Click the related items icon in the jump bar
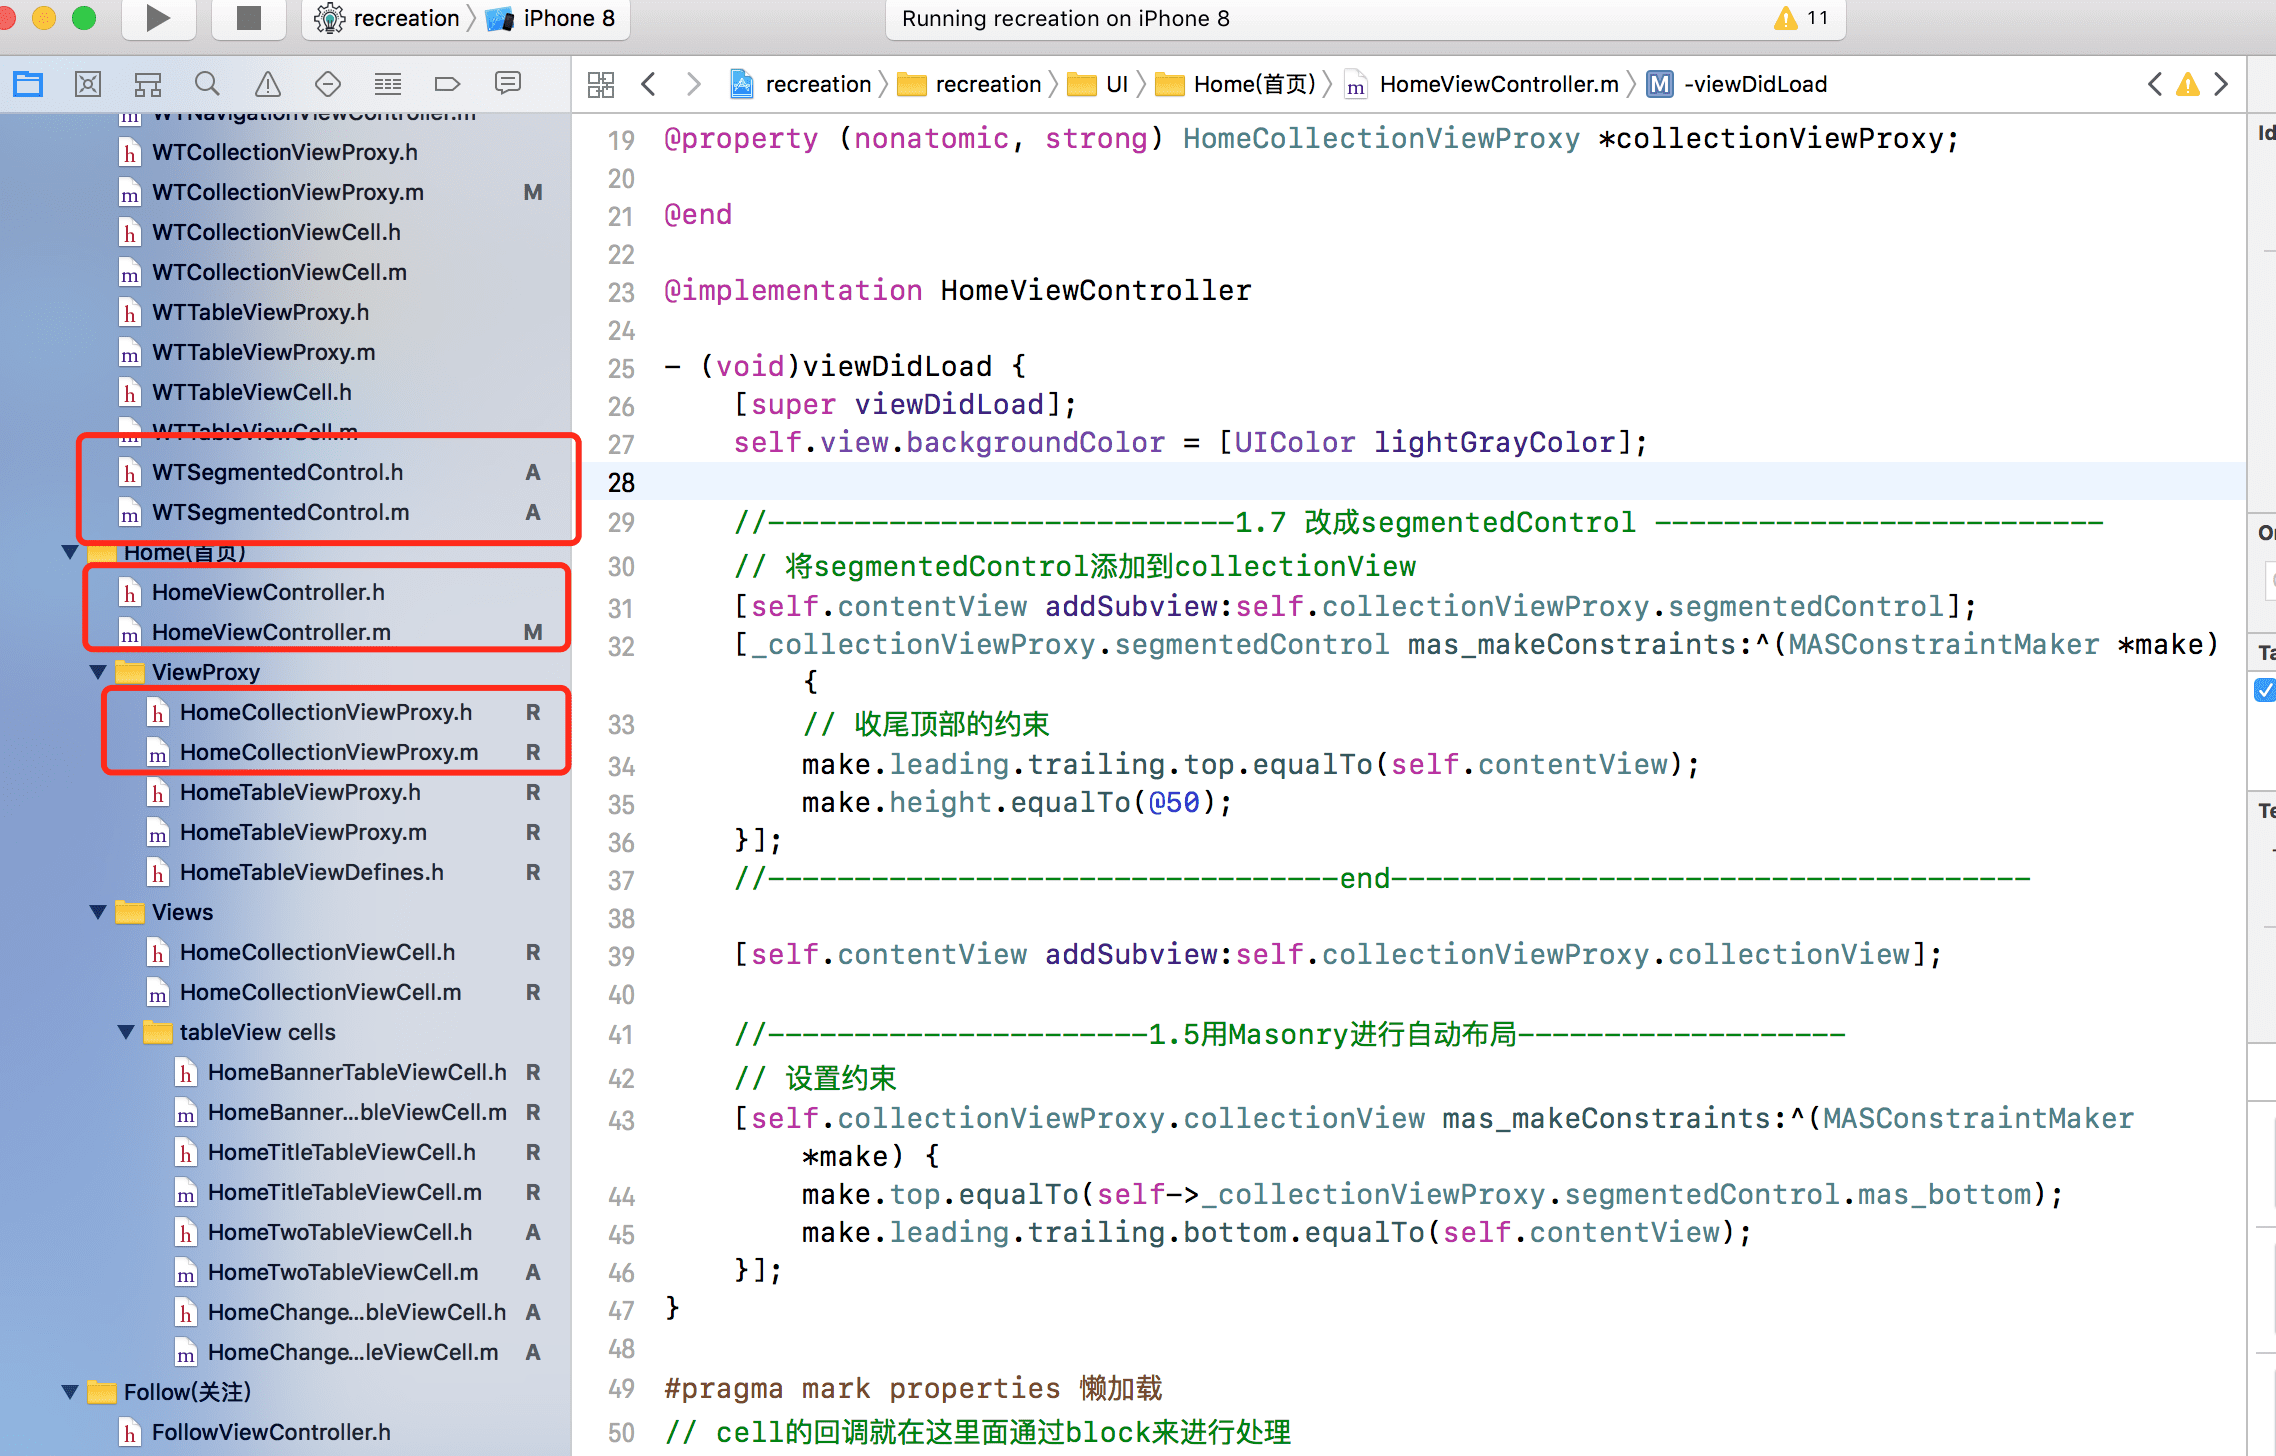Screen dimensions: 2276x1456 [600, 84]
